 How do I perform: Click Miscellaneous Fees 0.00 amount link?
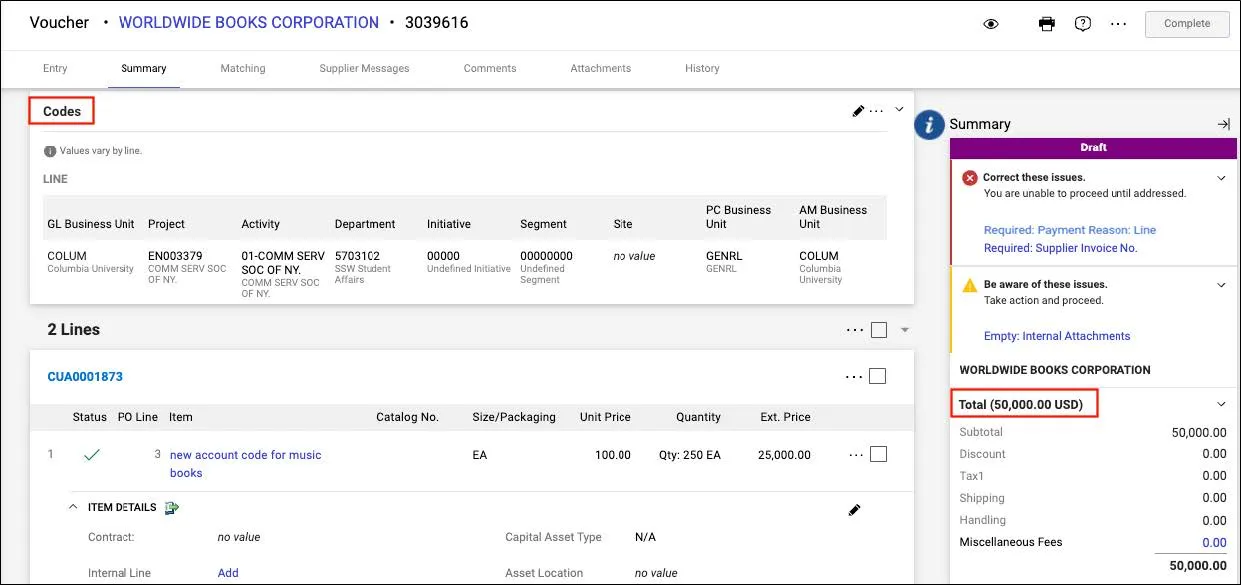tap(1214, 543)
